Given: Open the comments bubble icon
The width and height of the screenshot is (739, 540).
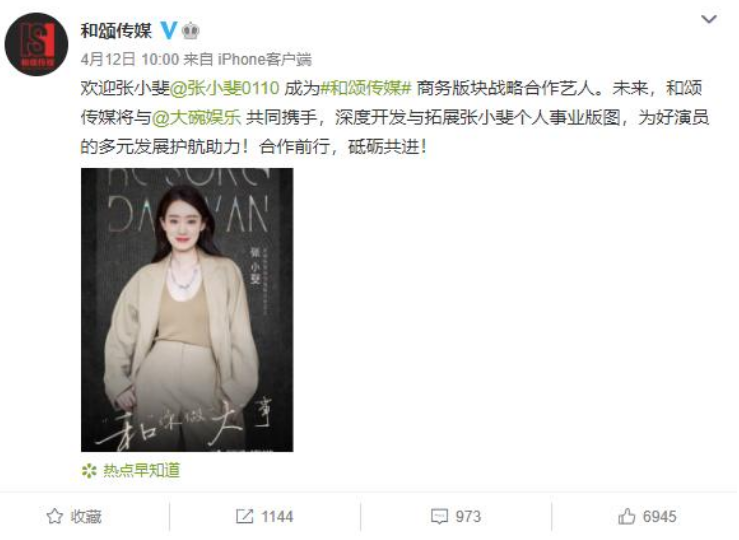Looking at the screenshot, I should (x=439, y=516).
